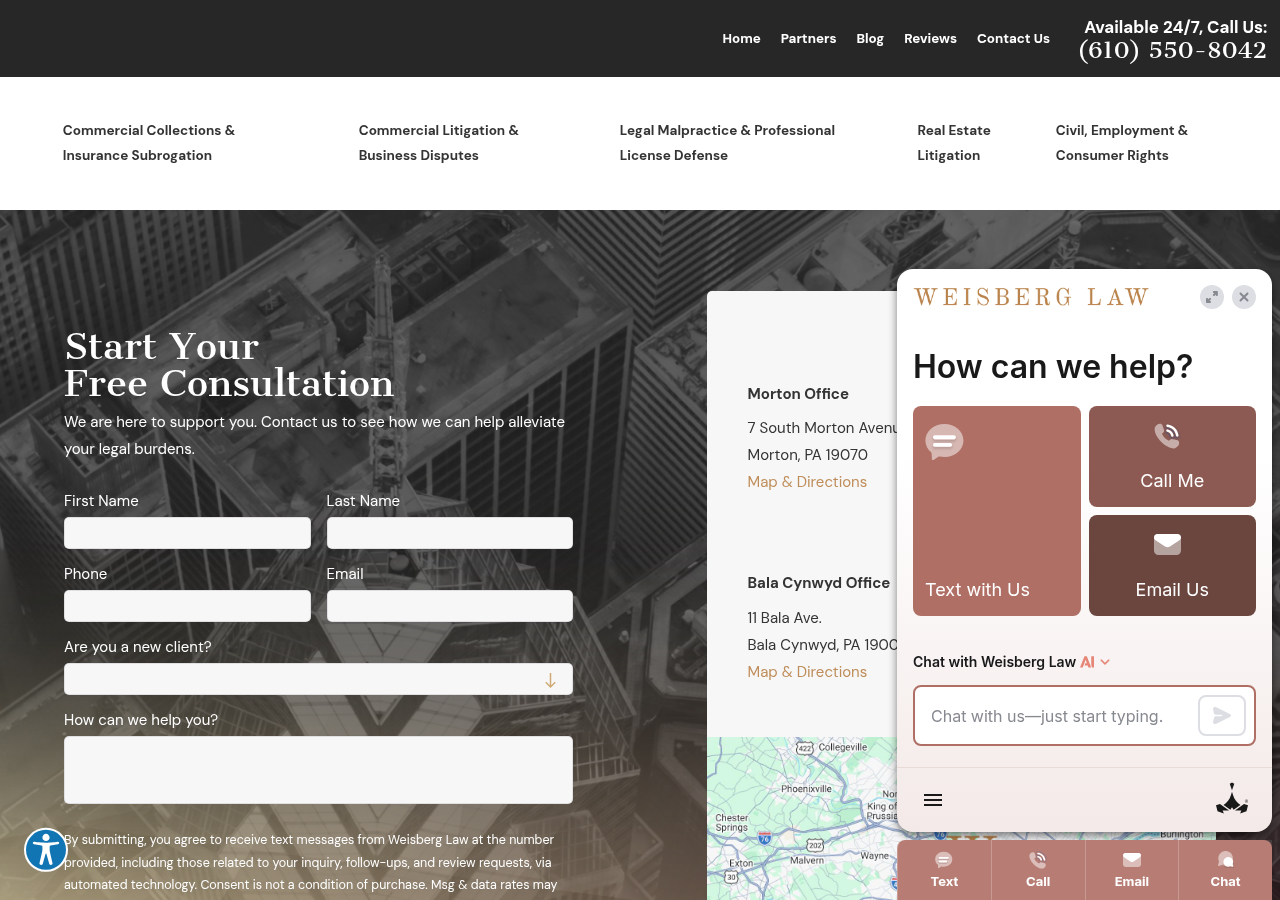Expand the chat widget to full size

1212,297
